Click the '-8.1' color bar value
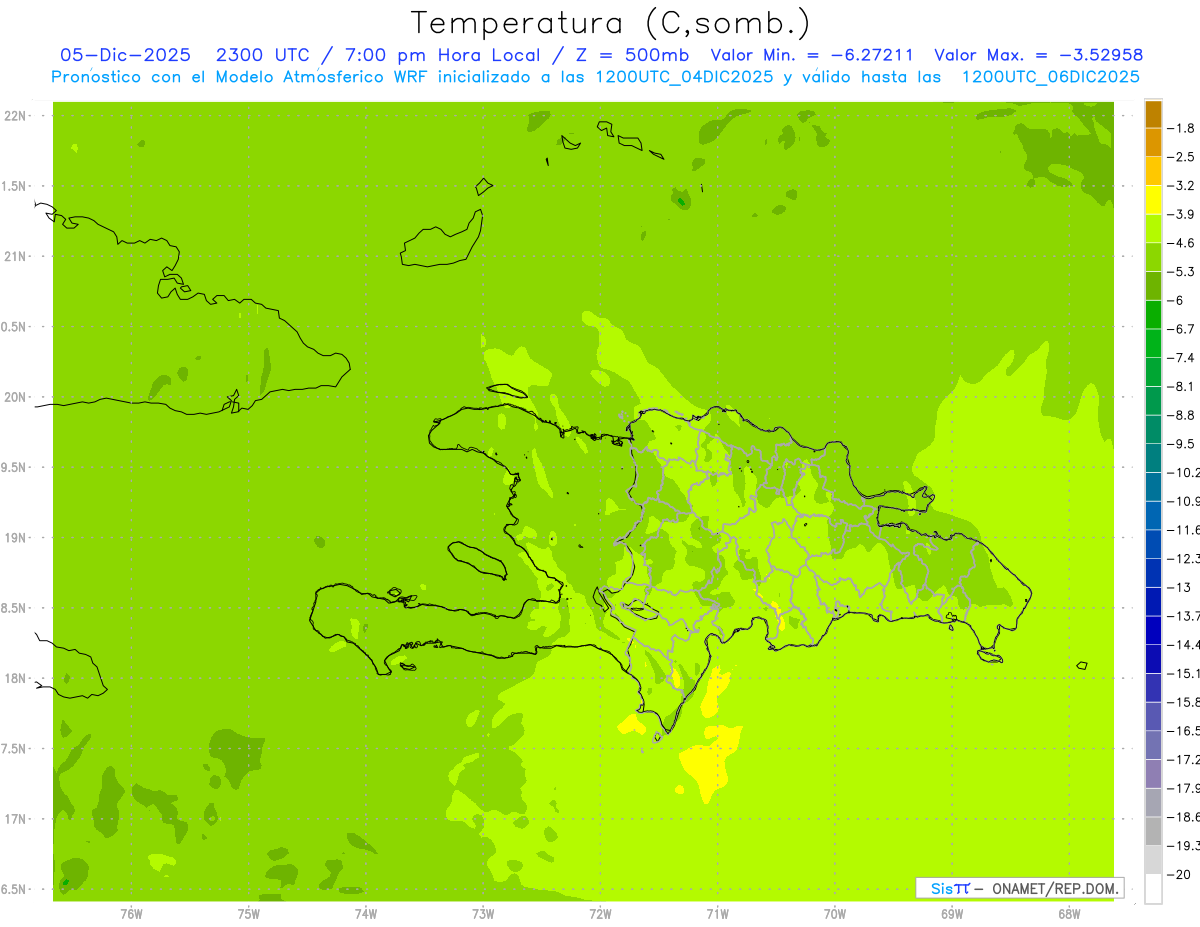The width and height of the screenshot is (1200, 927). tap(1183, 387)
